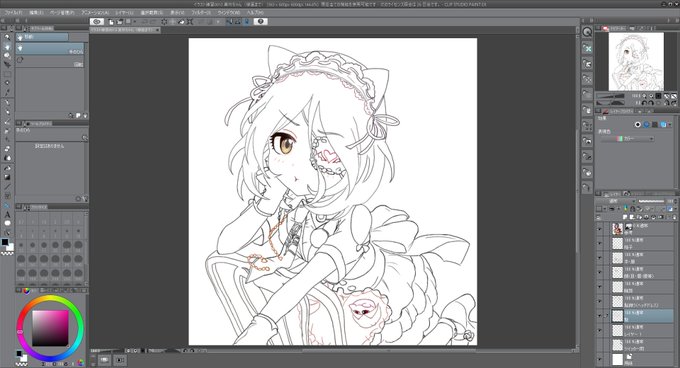Viewport: 680px width, 368px height.
Task: Open the ウィンドウ menu
Action: point(229,13)
